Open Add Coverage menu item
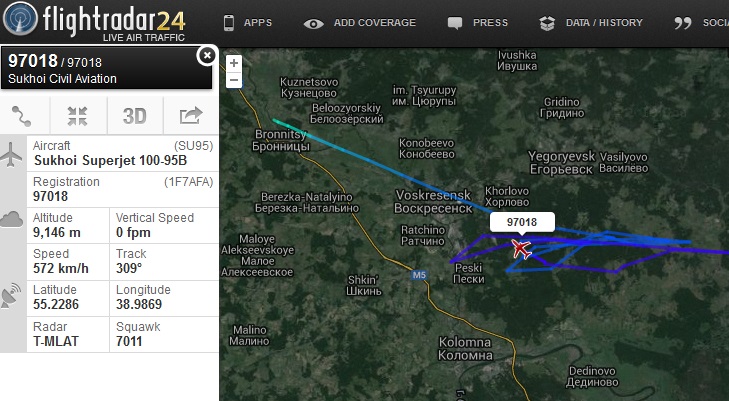The height and width of the screenshot is (401, 729). pyautogui.click(x=360, y=23)
